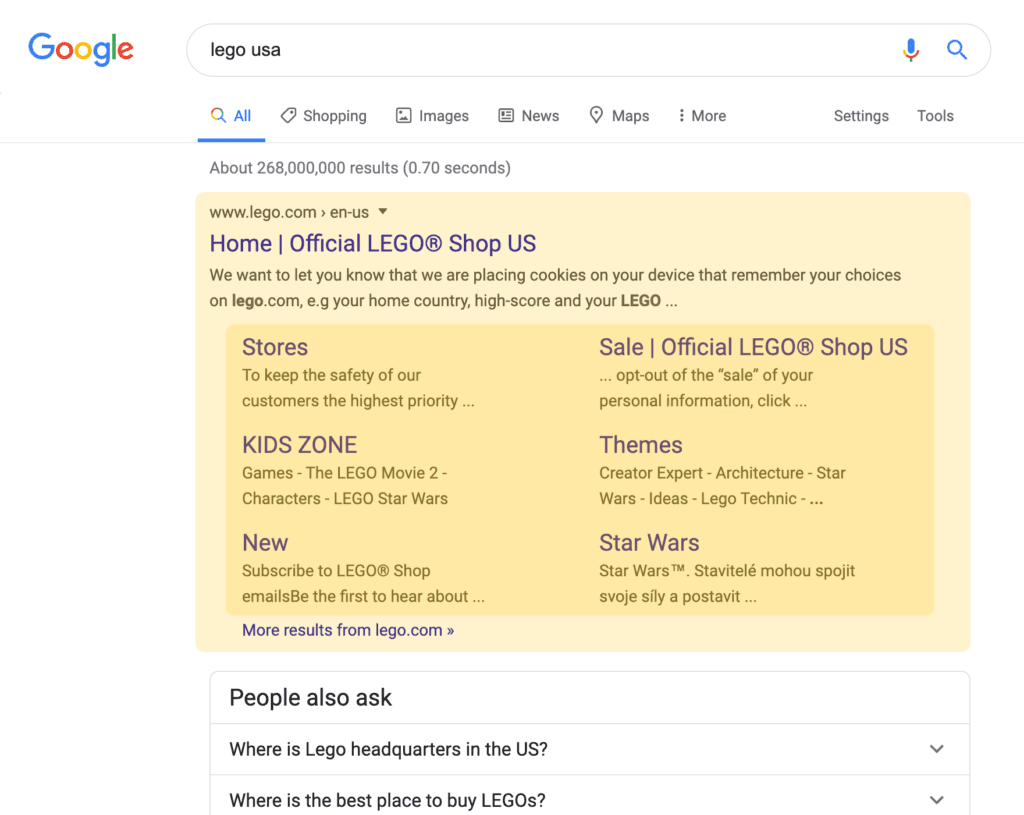
Task: Open the Themes sitelink
Action: coord(641,445)
